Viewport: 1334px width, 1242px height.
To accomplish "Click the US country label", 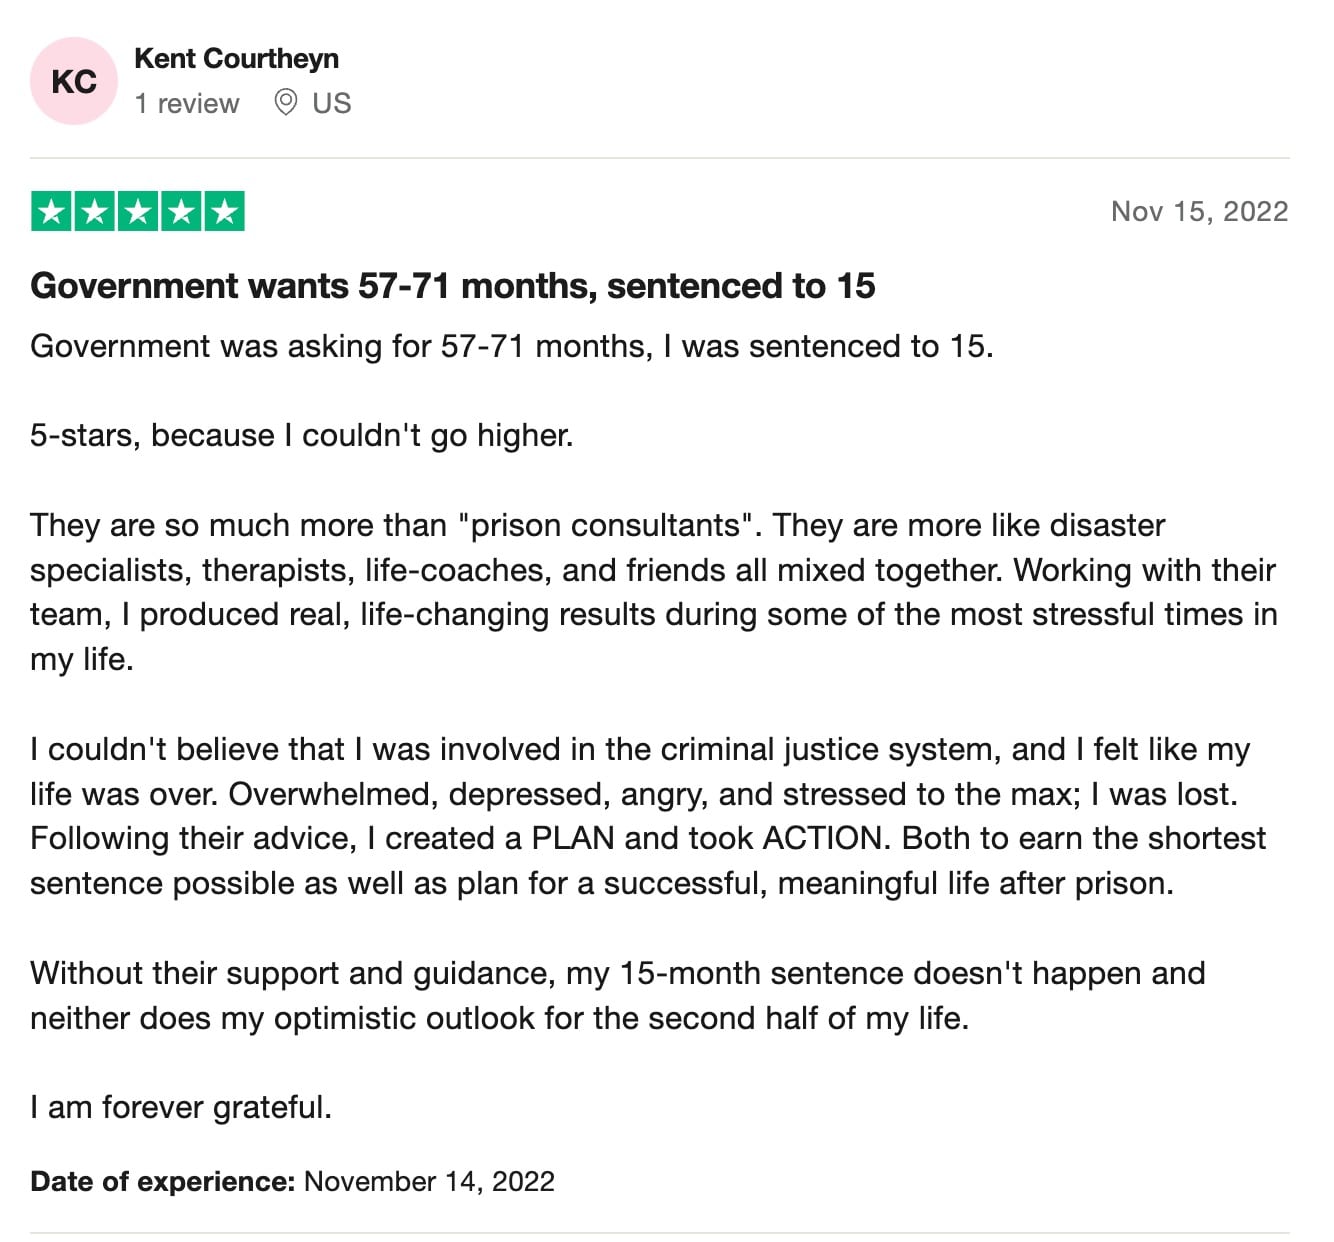I will click(332, 103).
